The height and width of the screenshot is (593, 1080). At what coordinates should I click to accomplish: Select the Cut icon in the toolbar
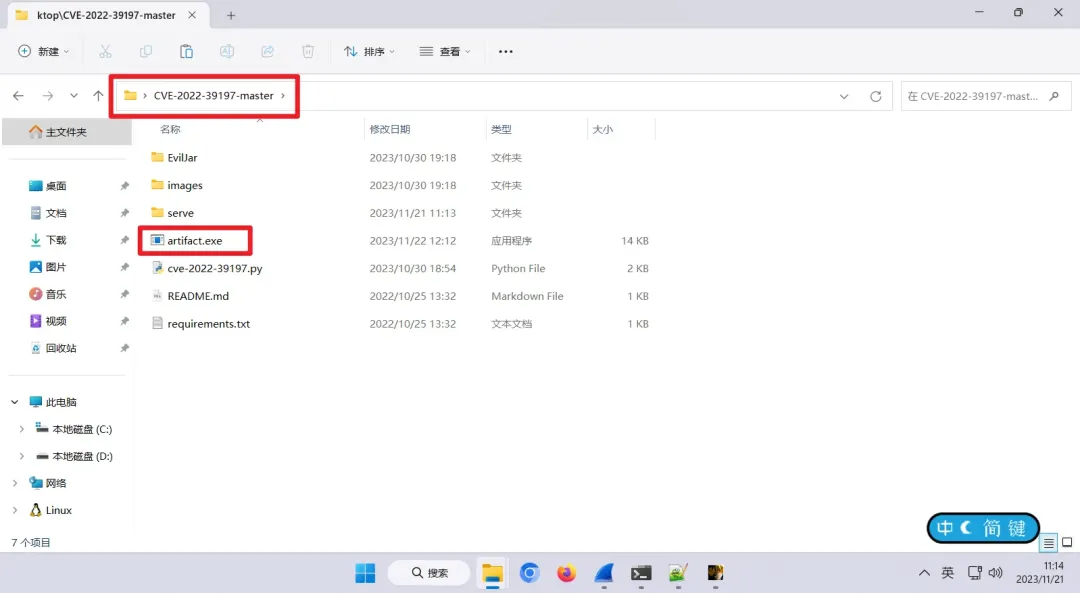pos(105,50)
